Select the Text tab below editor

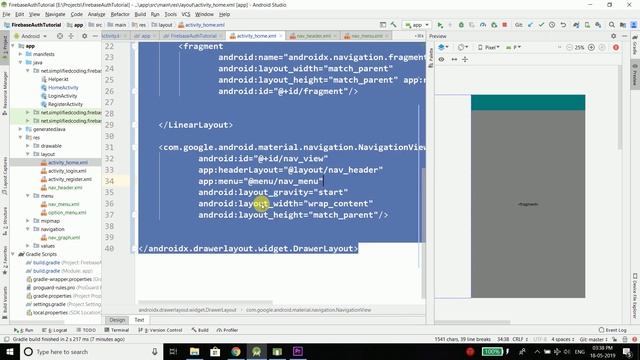click(139, 320)
